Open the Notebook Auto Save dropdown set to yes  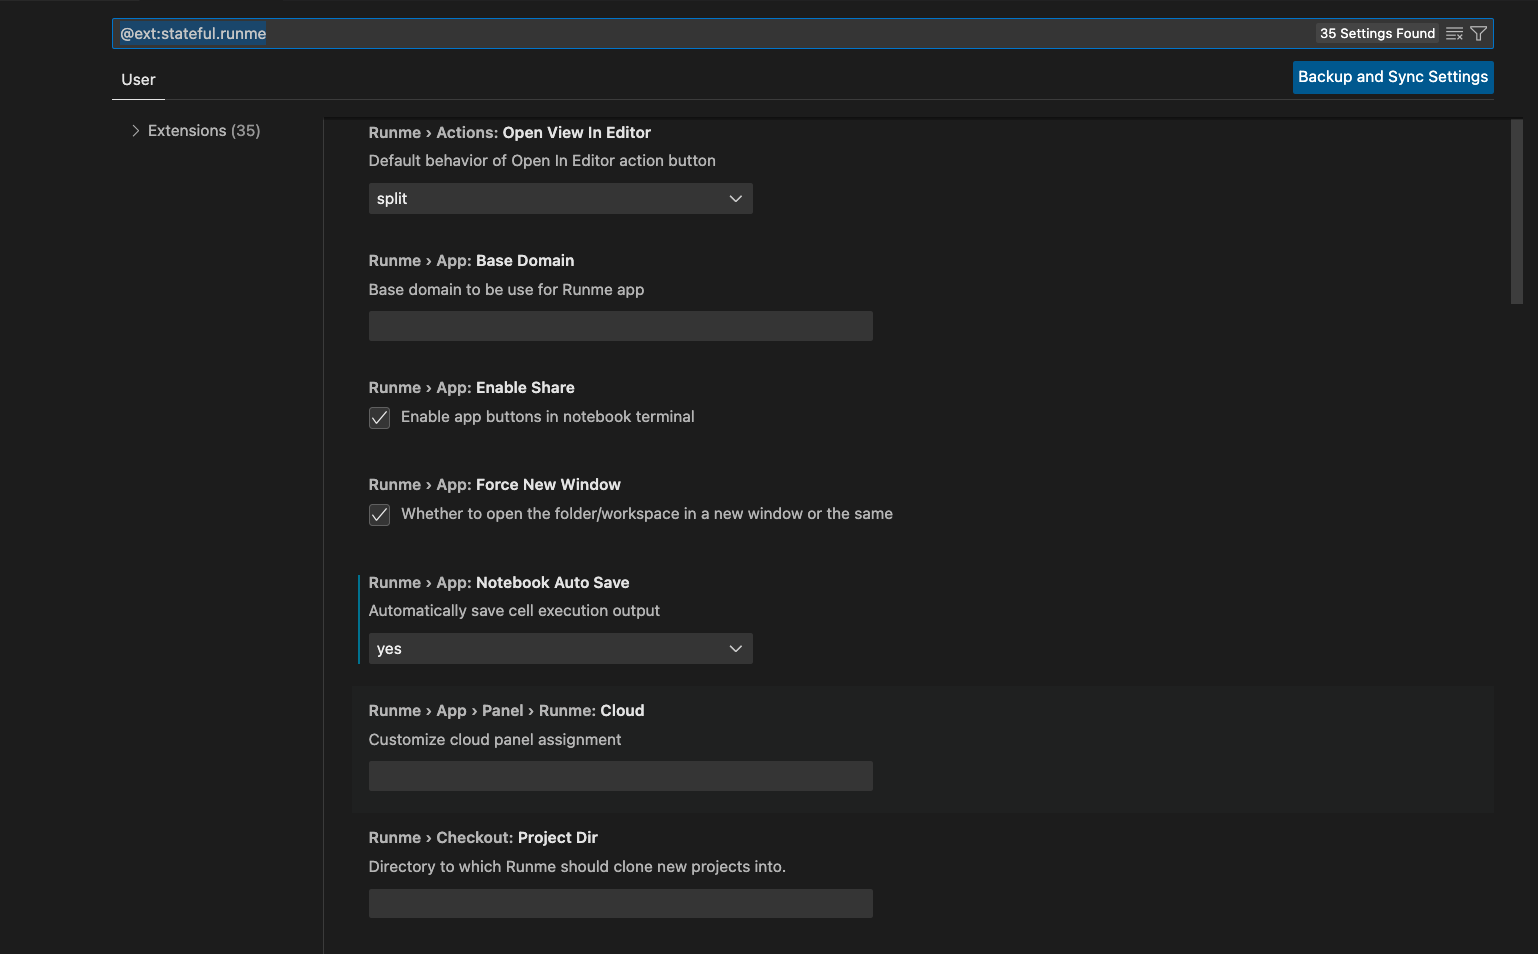[x=560, y=649]
